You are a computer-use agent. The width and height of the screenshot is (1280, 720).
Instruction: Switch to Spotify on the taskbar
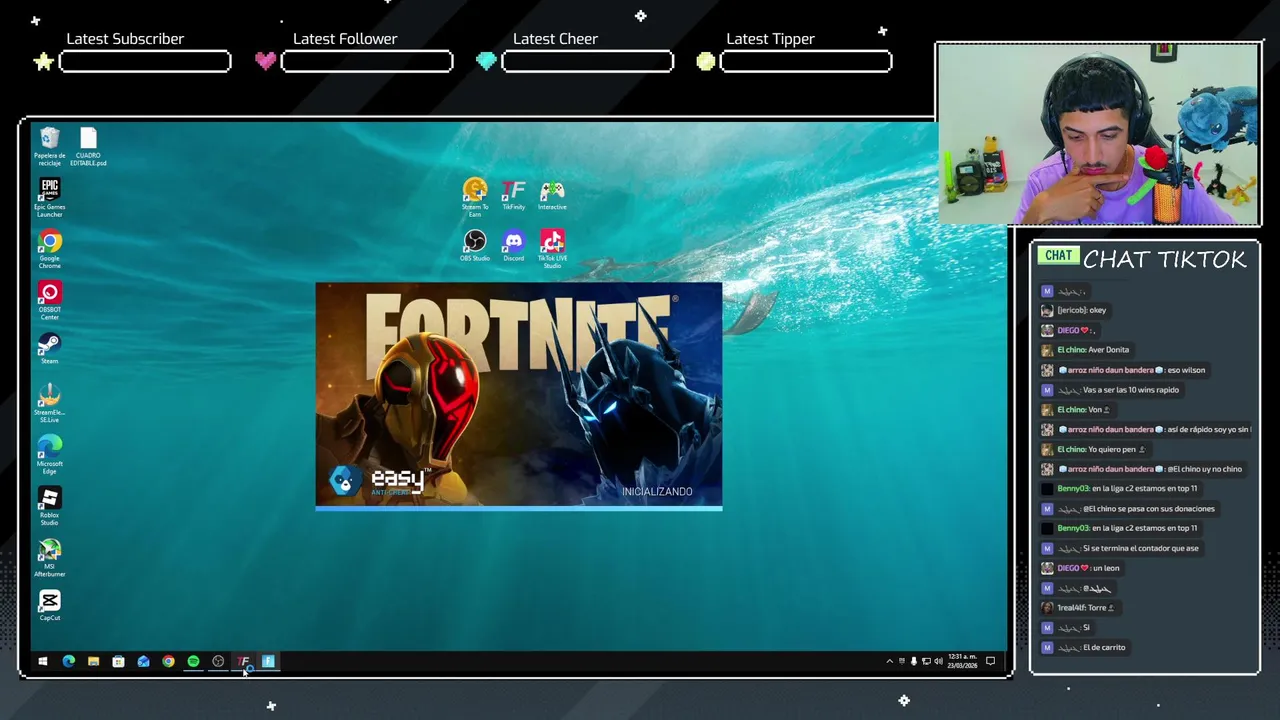(193, 661)
